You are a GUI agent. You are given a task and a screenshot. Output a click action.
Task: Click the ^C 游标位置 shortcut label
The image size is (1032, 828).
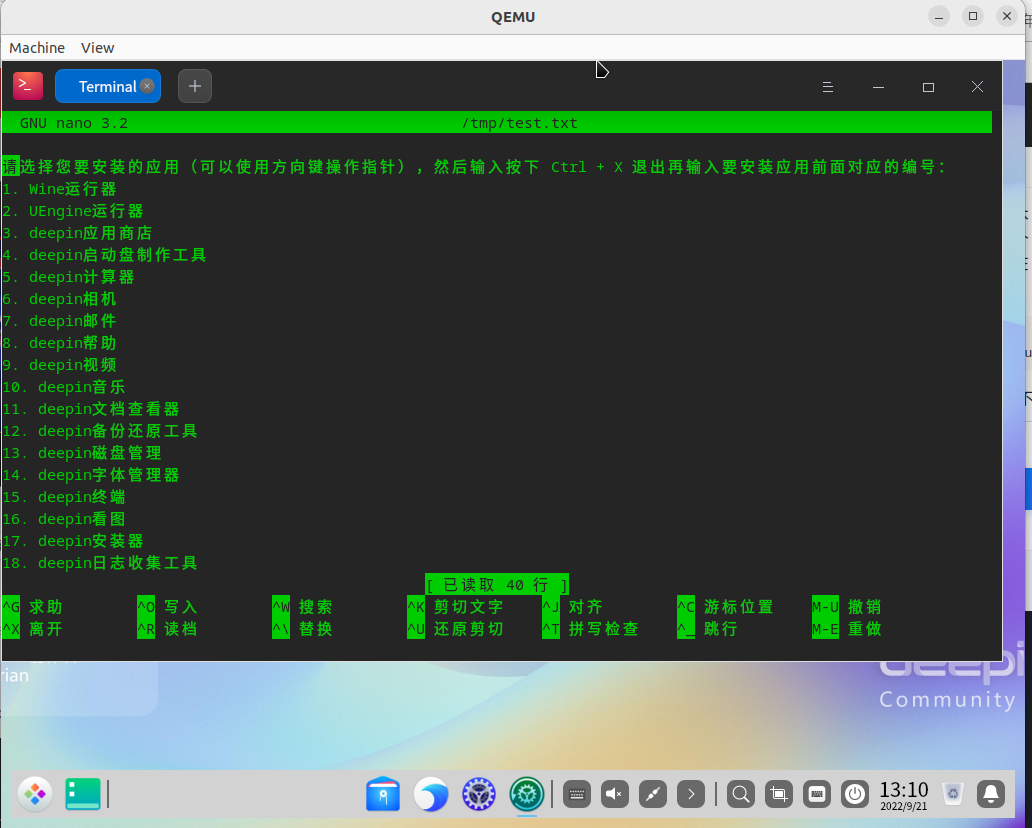pos(725,607)
